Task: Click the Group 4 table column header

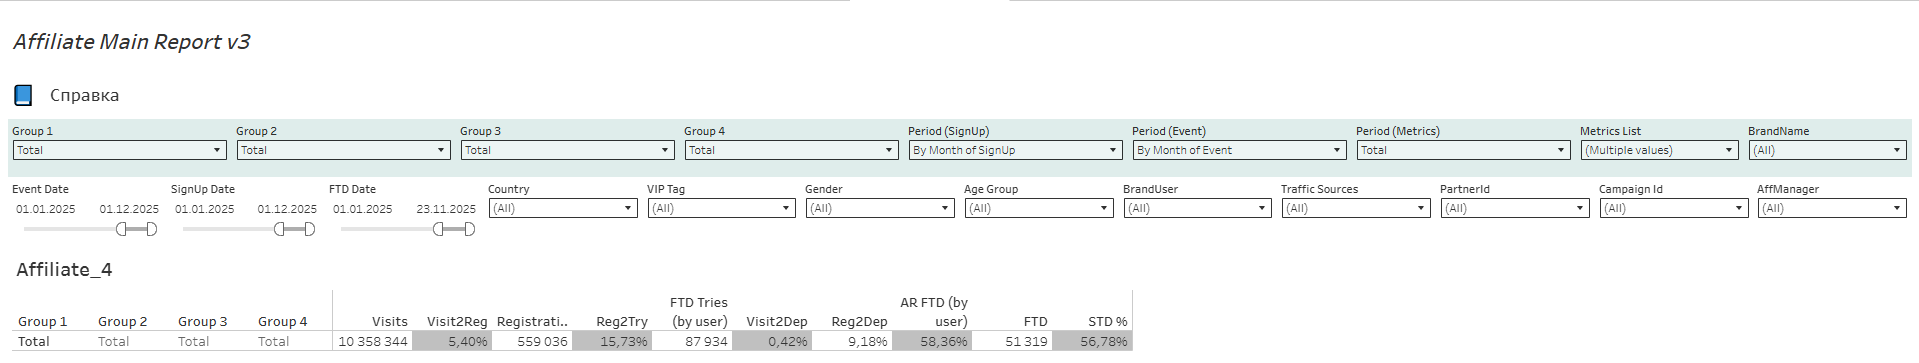Action: [x=283, y=322]
